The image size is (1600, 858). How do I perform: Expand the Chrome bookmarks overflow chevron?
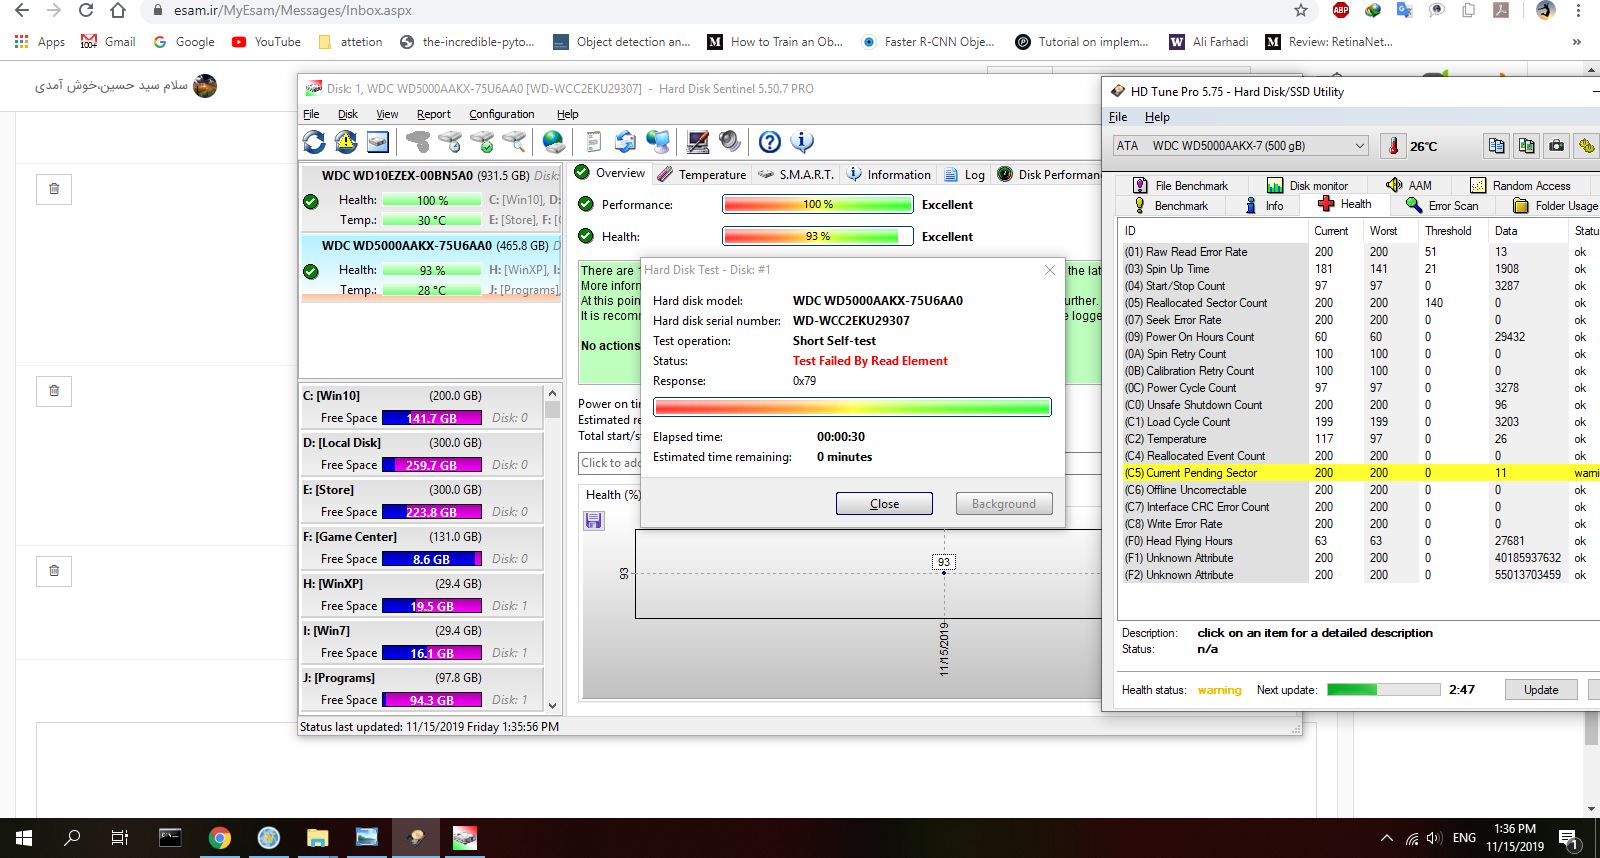click(1577, 42)
